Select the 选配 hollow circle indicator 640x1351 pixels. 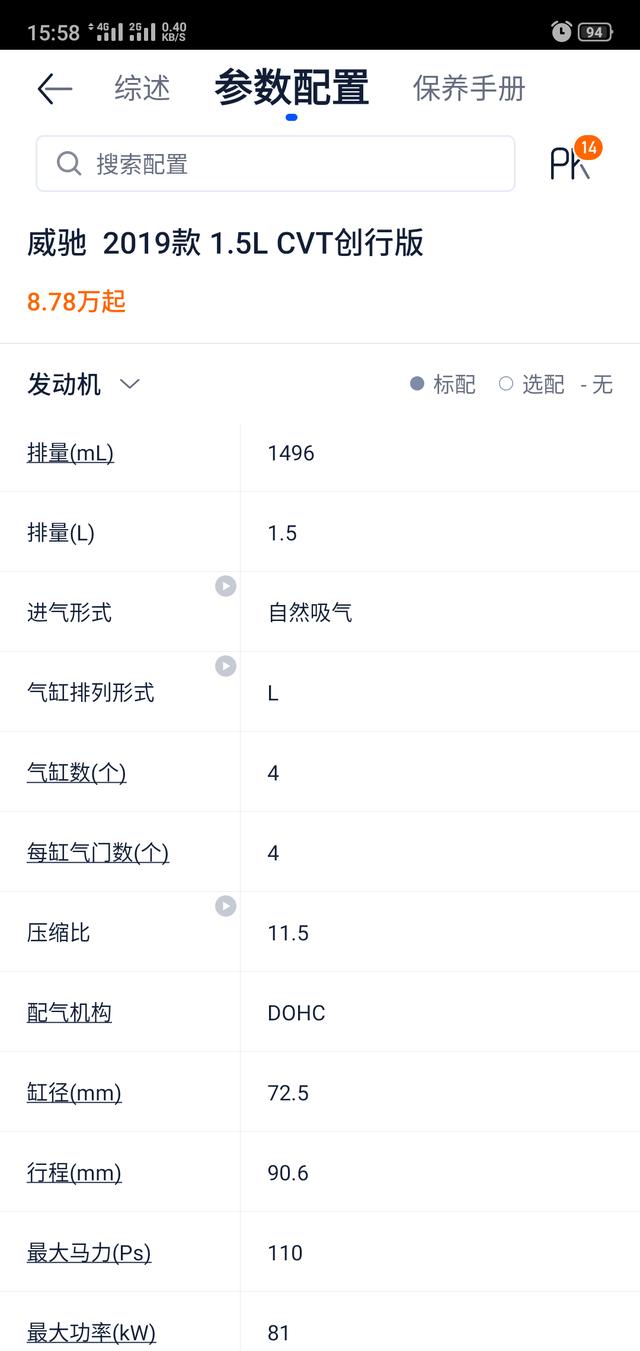point(506,384)
